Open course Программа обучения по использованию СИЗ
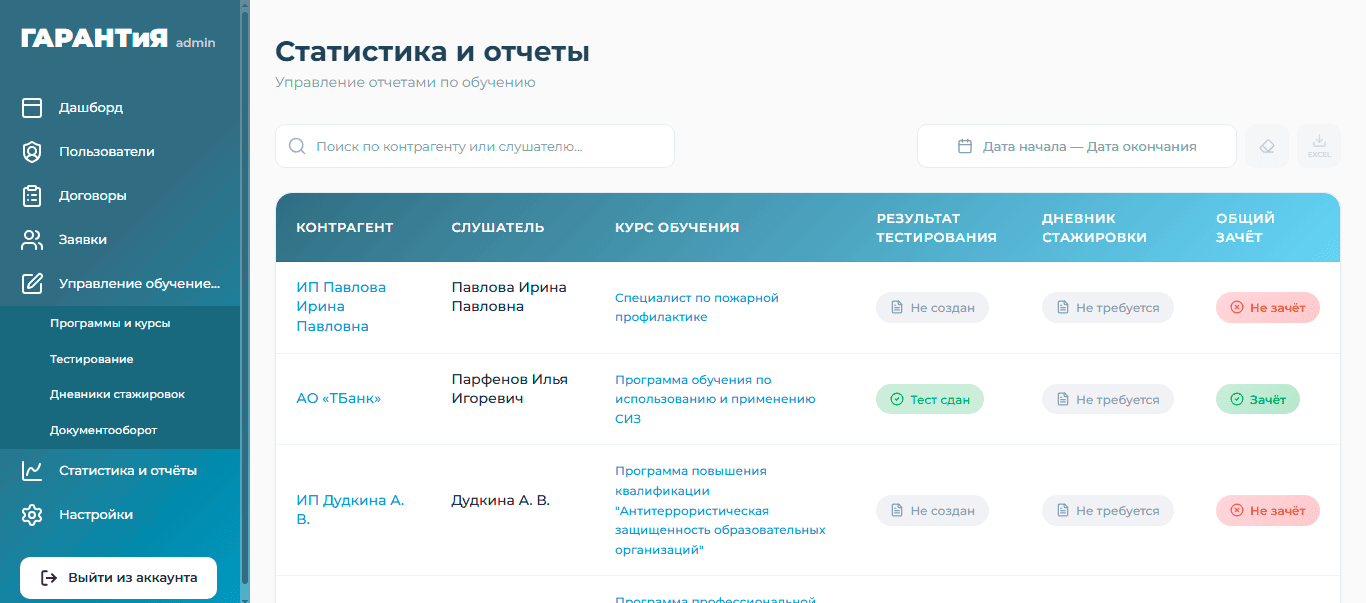1366x603 pixels. pyautogui.click(x=715, y=399)
